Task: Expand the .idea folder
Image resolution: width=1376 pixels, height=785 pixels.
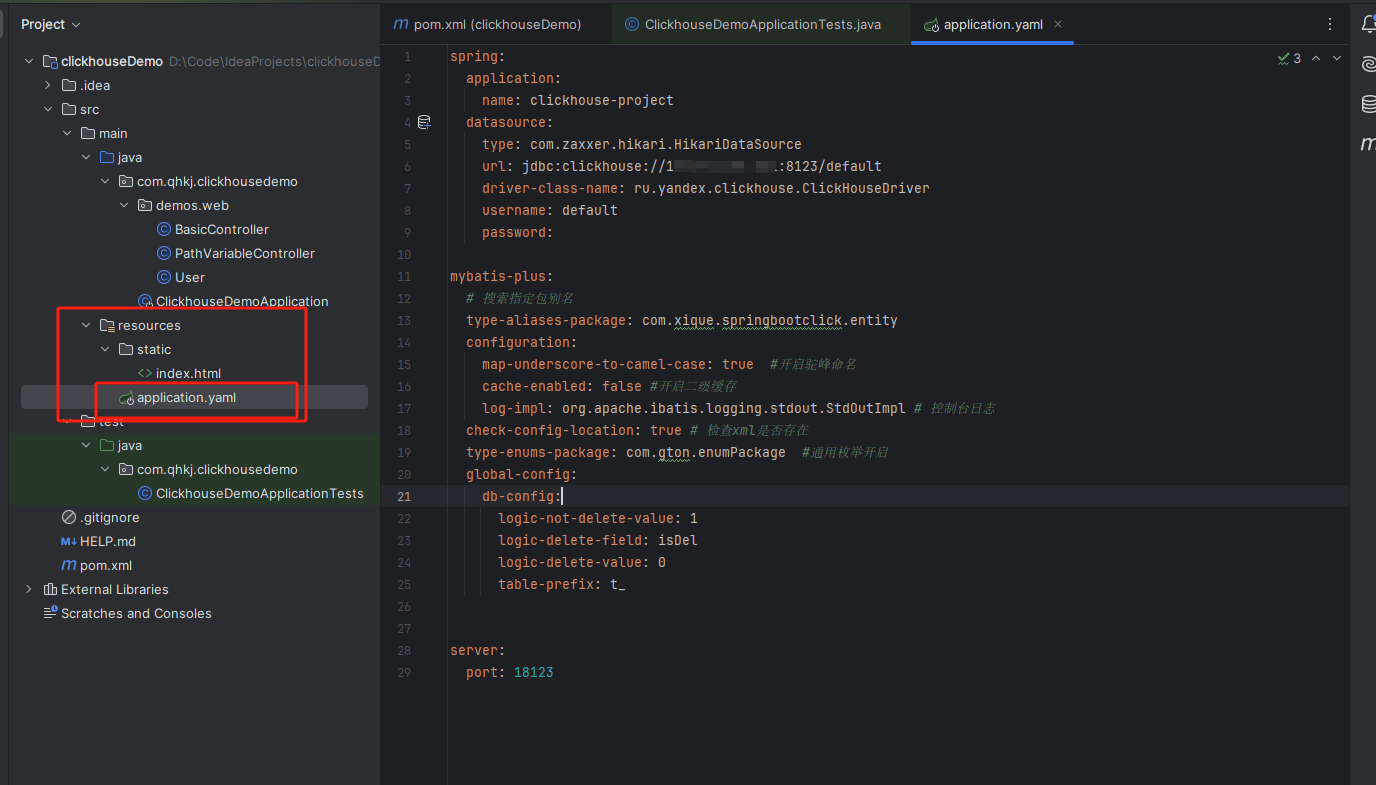Action: [x=48, y=85]
